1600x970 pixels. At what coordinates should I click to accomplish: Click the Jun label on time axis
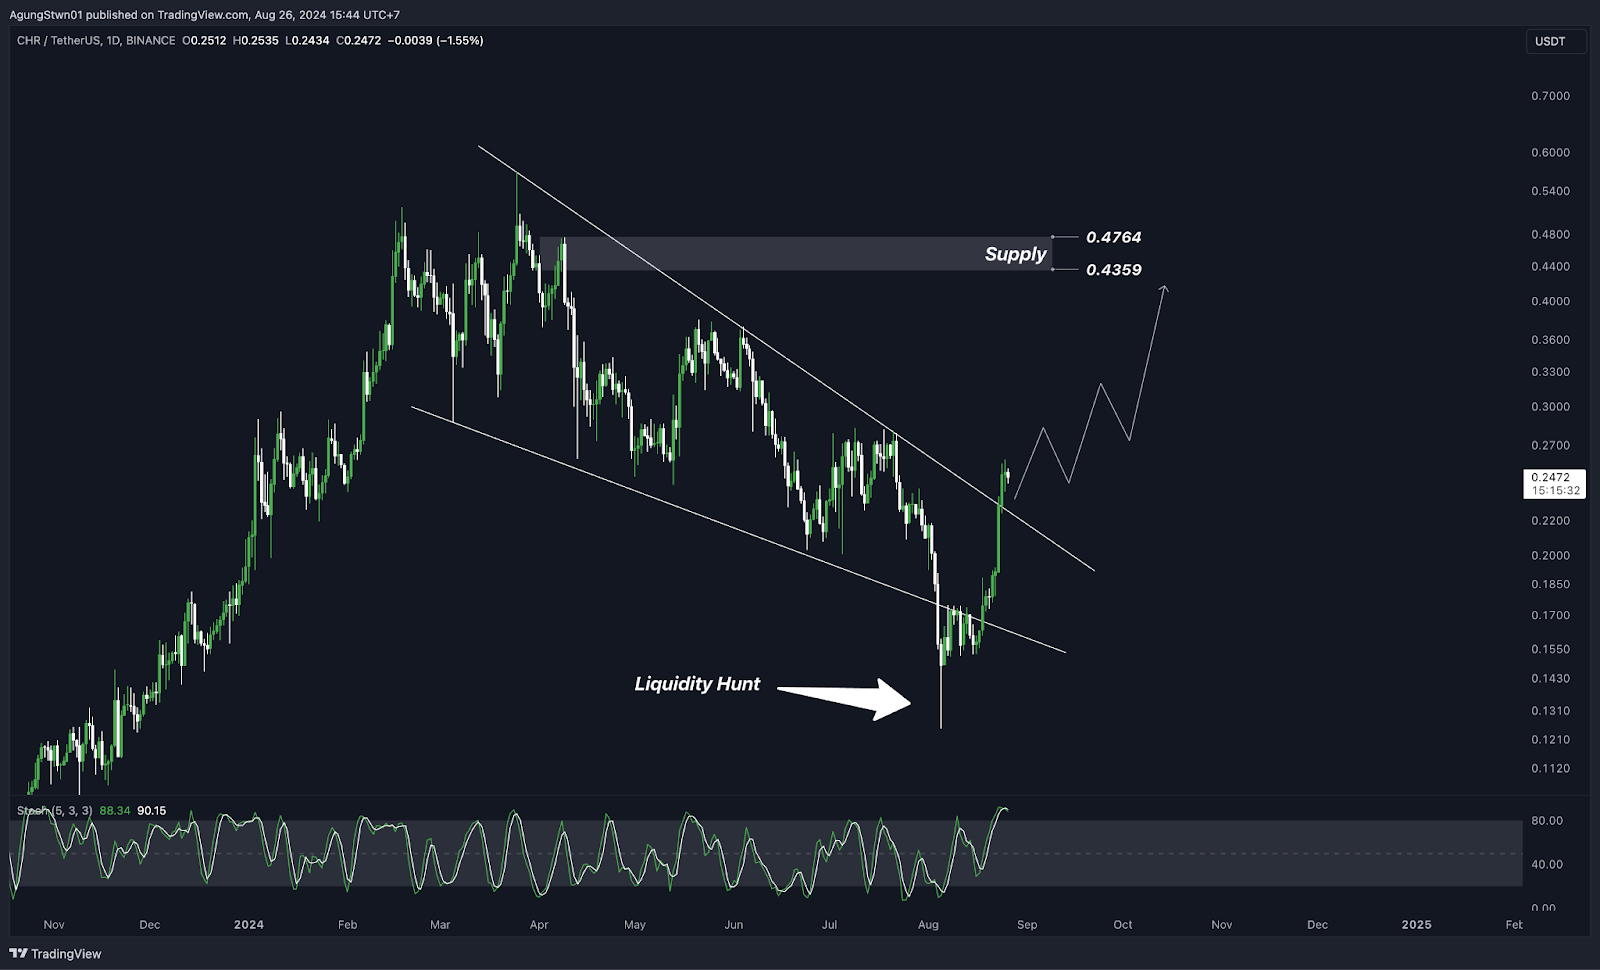[734, 925]
